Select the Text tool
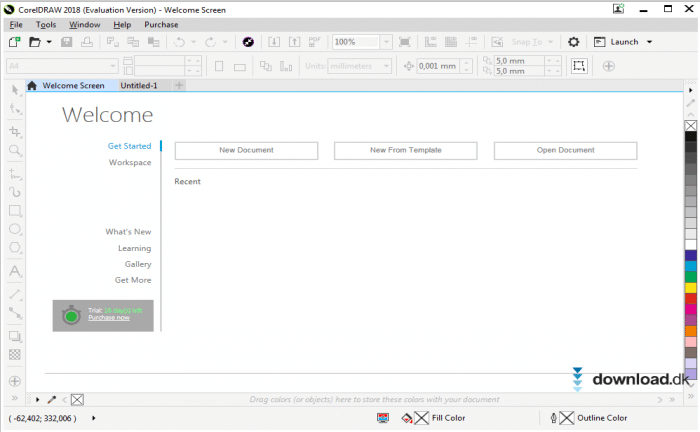 (x=15, y=271)
